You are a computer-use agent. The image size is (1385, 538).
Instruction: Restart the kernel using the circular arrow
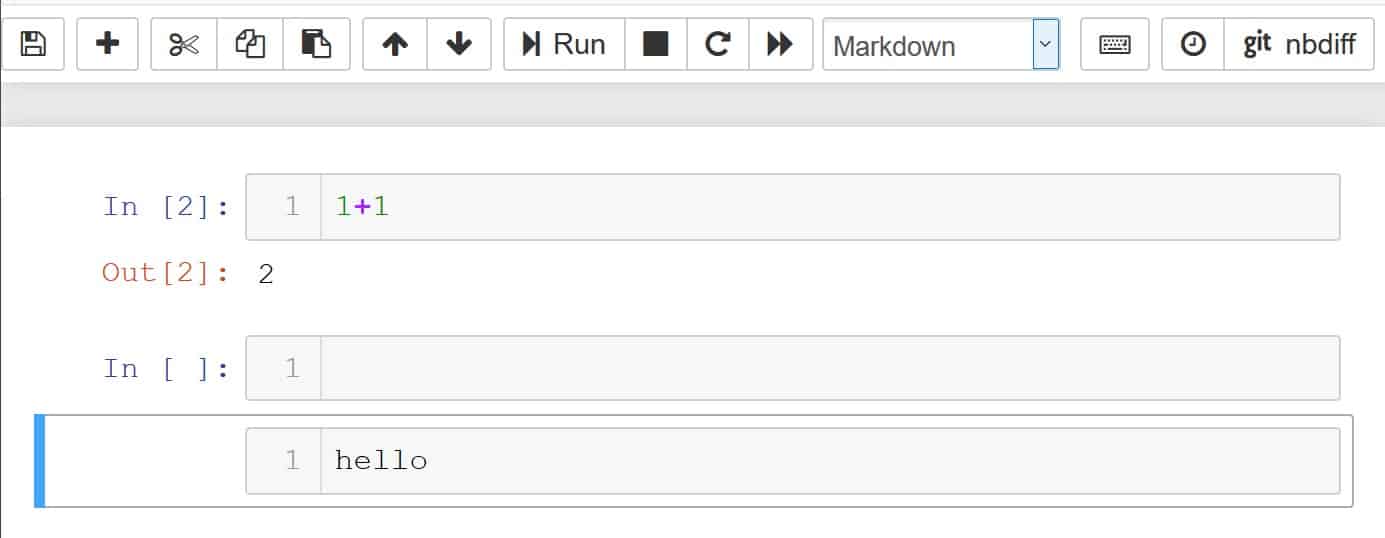point(717,45)
